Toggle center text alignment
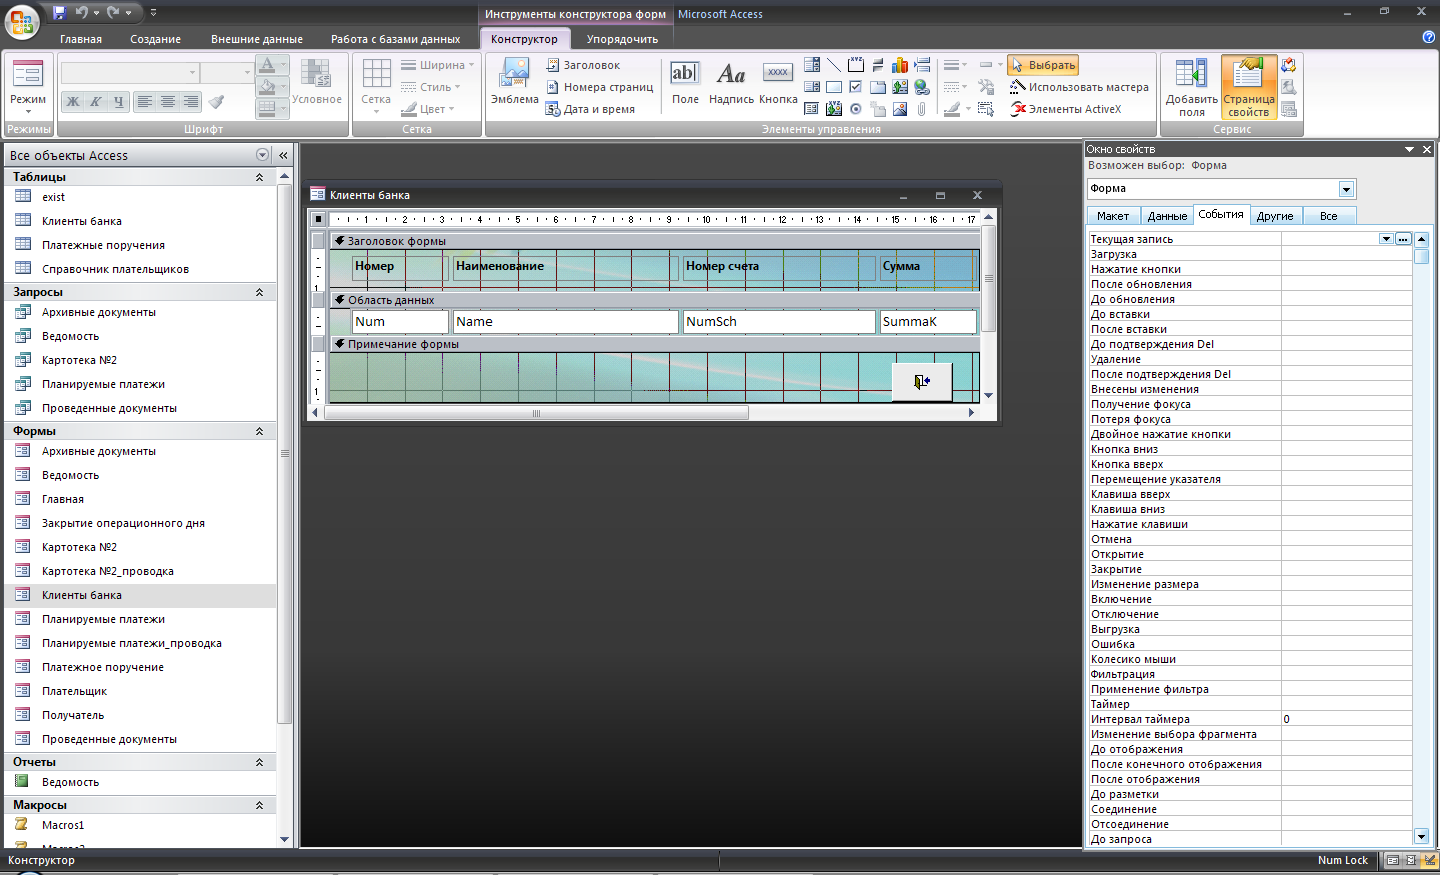 click(168, 101)
